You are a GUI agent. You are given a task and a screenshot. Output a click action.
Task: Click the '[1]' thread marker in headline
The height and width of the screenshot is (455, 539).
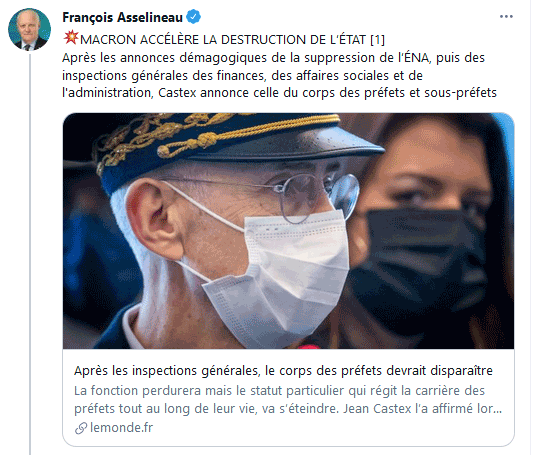(377, 40)
